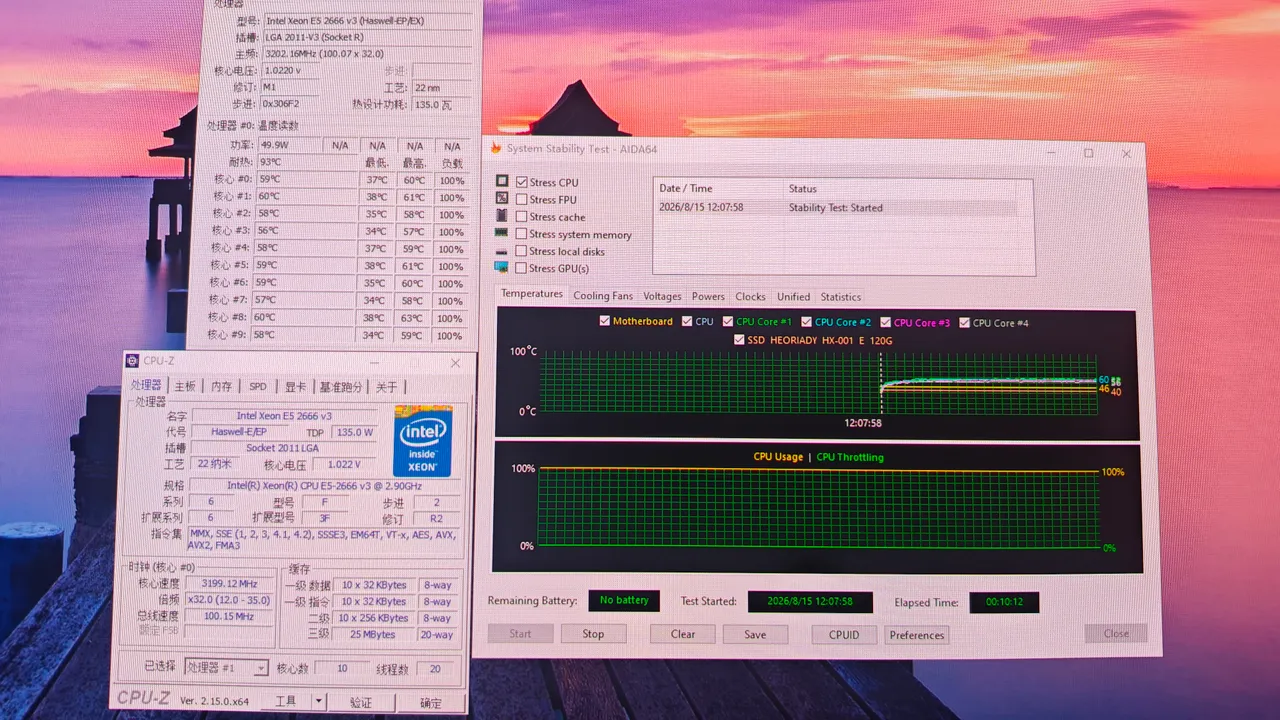Enable the Stress system memory checkbox

coord(522,234)
